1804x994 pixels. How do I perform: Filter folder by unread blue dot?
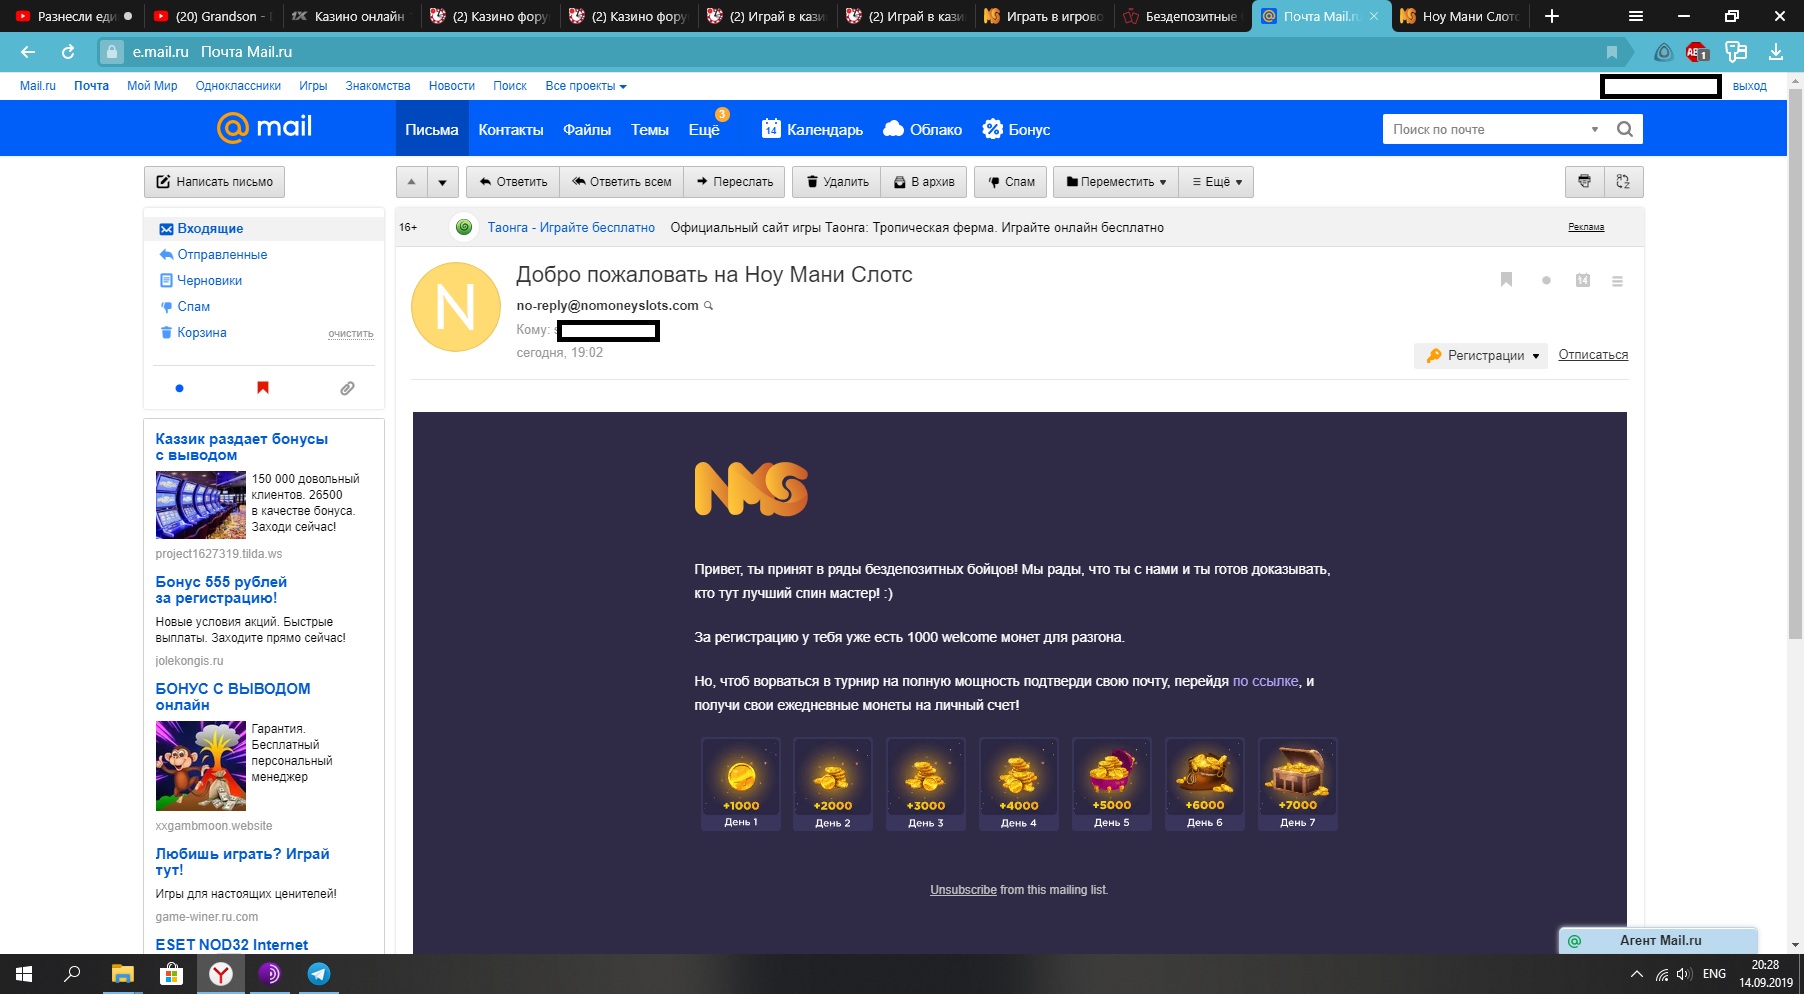pos(179,388)
